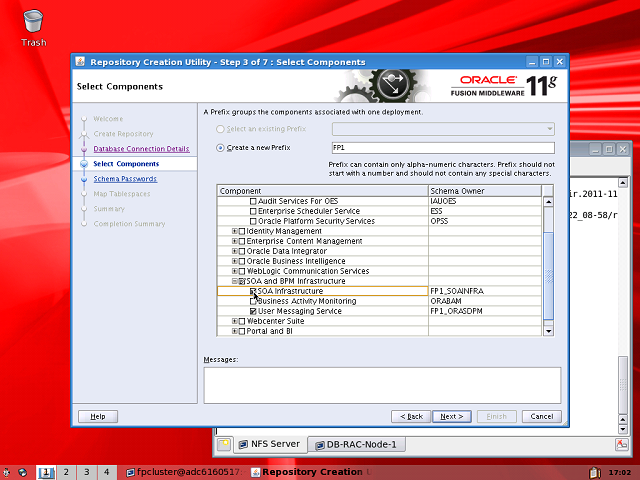The image size is (640, 480).
Task: Open the Database Connection Details step link
Action: (141, 149)
